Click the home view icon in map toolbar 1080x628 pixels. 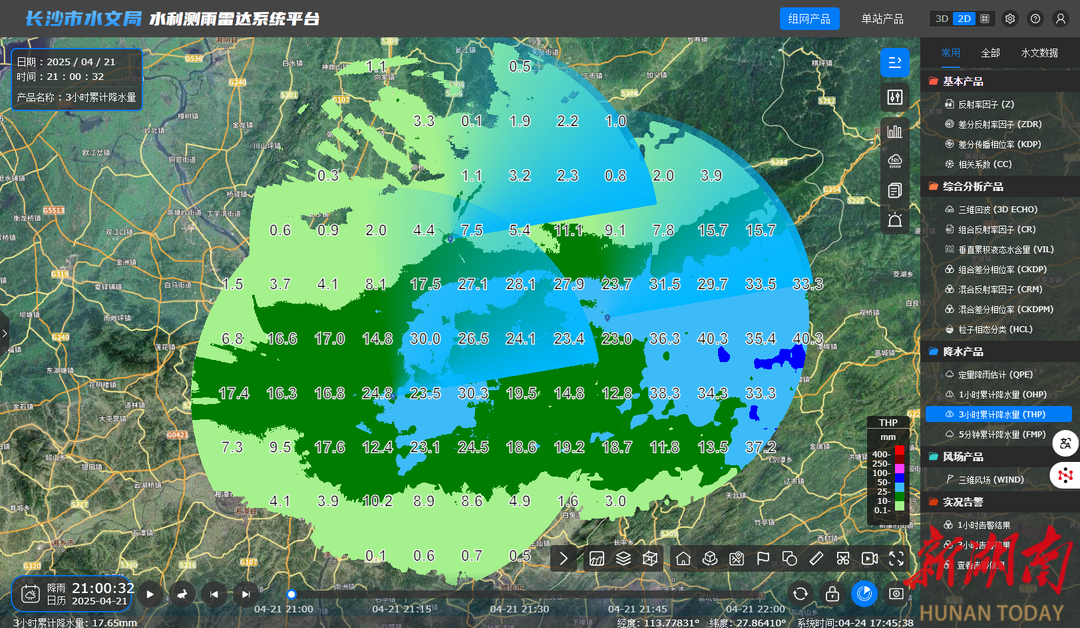click(683, 558)
